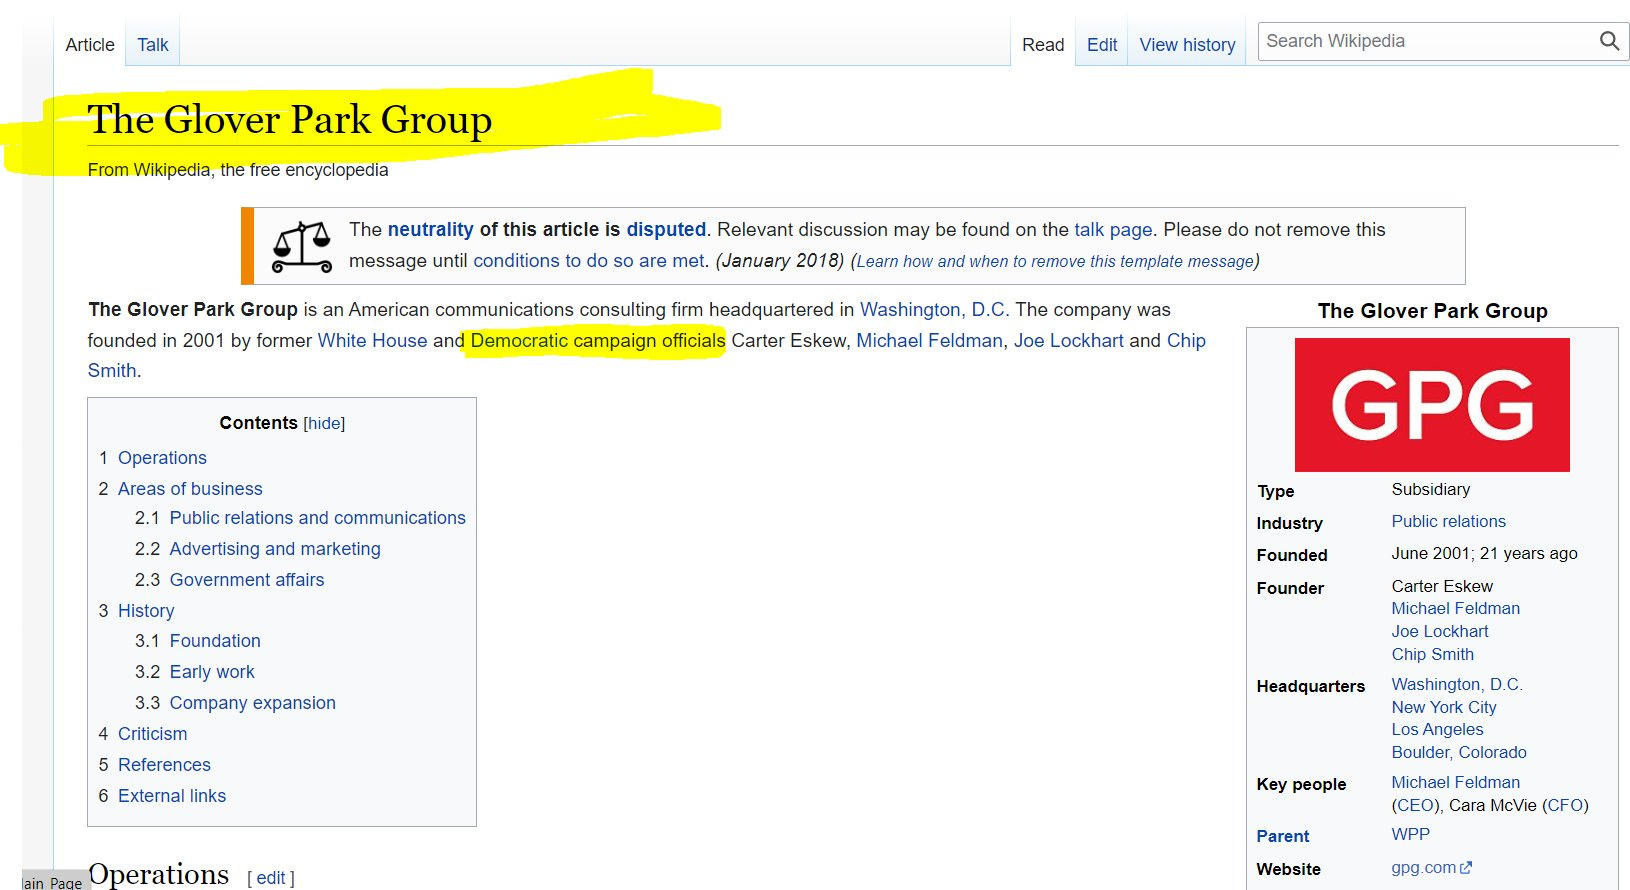Jump to External links section
This screenshot has height=890, width=1630.
pos(172,796)
